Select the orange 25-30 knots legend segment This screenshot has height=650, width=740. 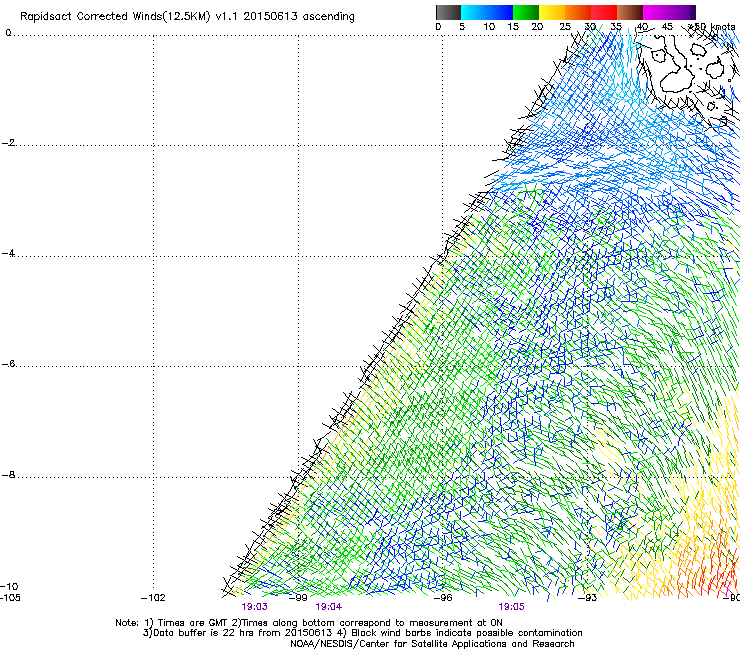(578, 12)
